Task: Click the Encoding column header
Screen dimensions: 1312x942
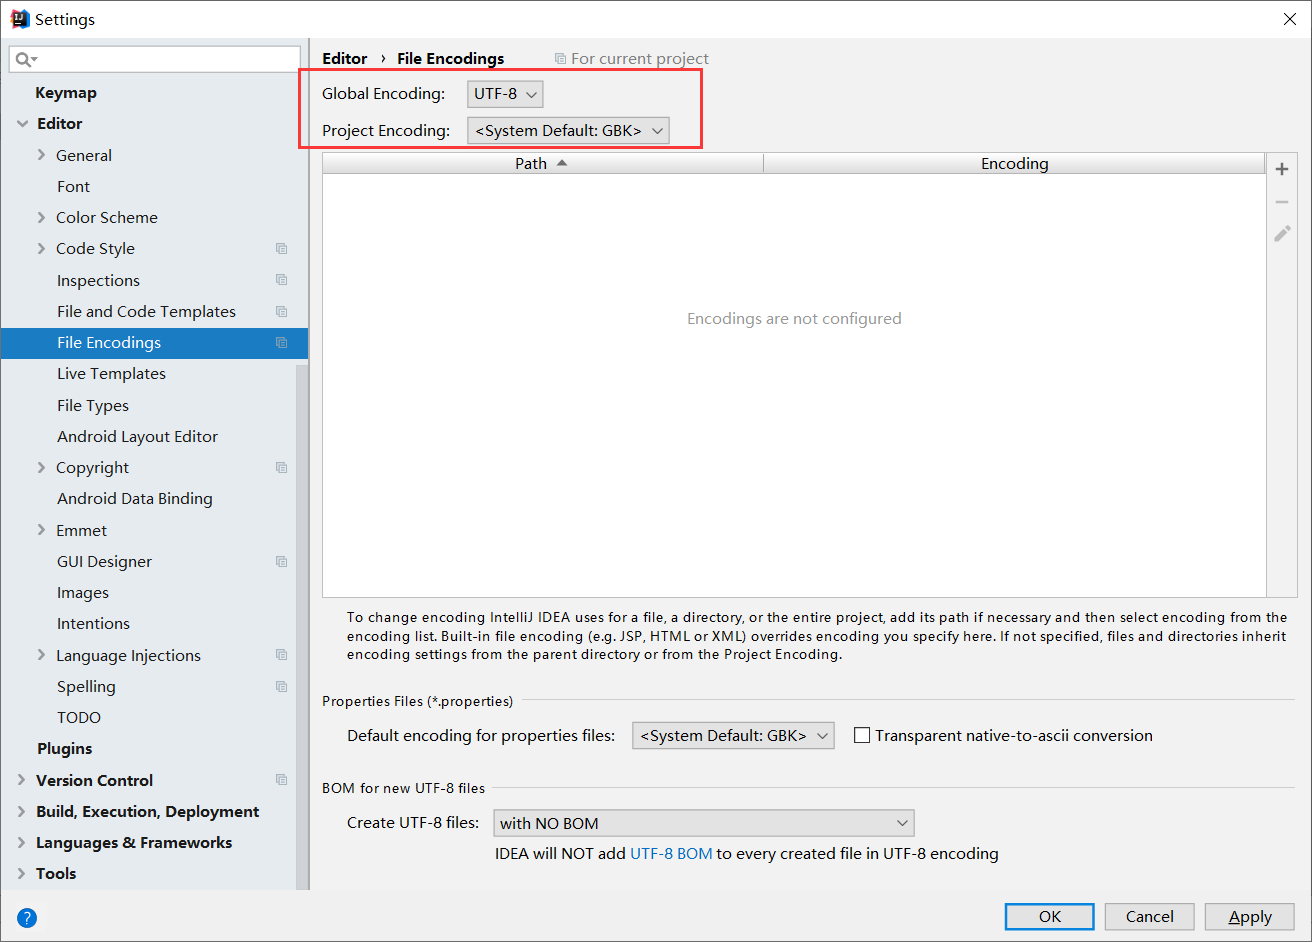Action: [1015, 163]
